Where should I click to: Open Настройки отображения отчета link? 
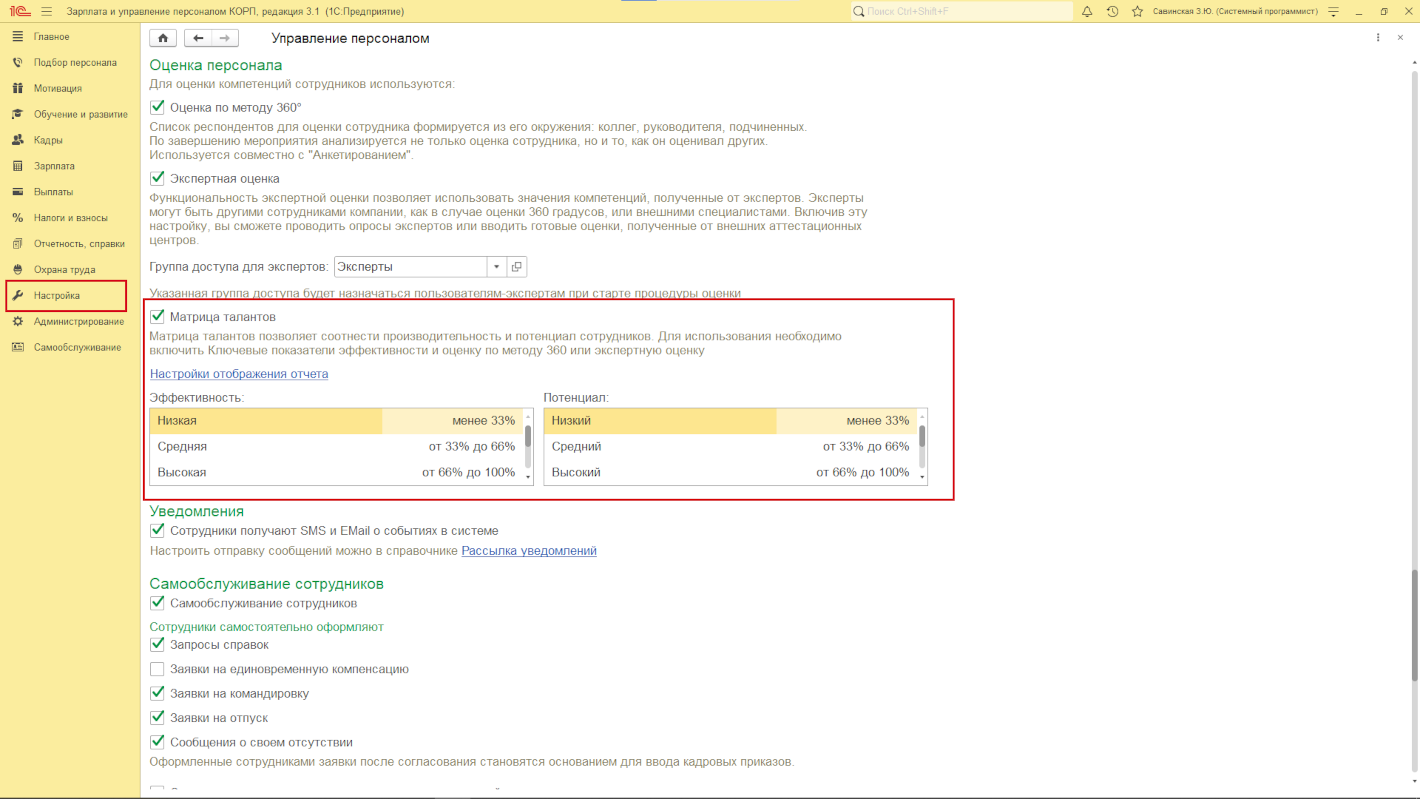239,374
